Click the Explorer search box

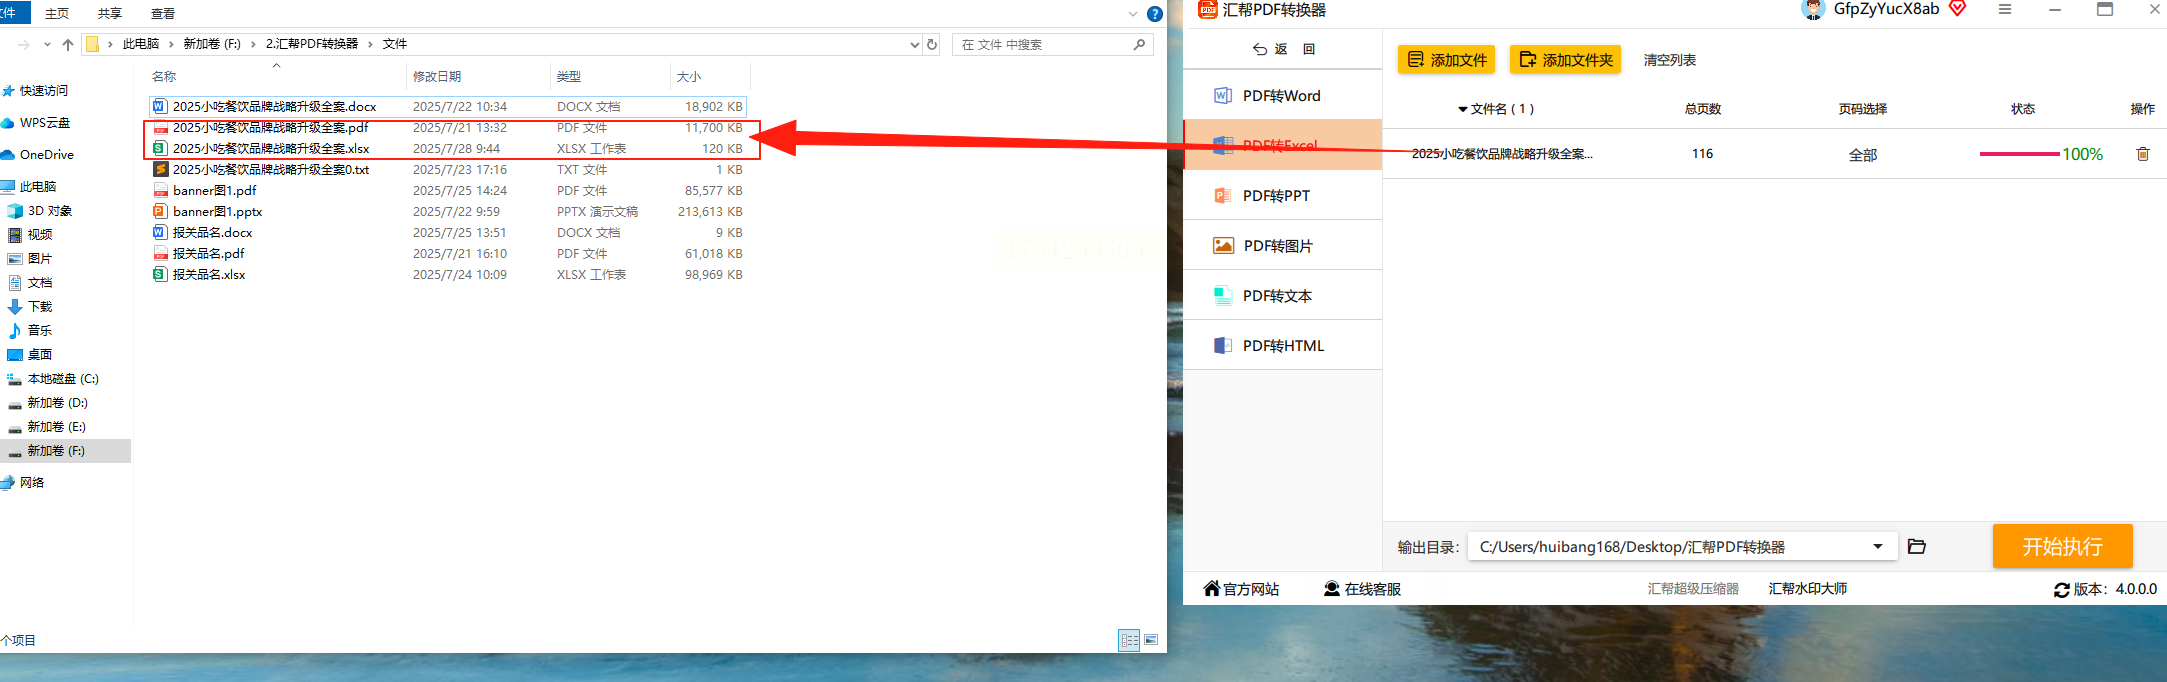tap(1052, 44)
